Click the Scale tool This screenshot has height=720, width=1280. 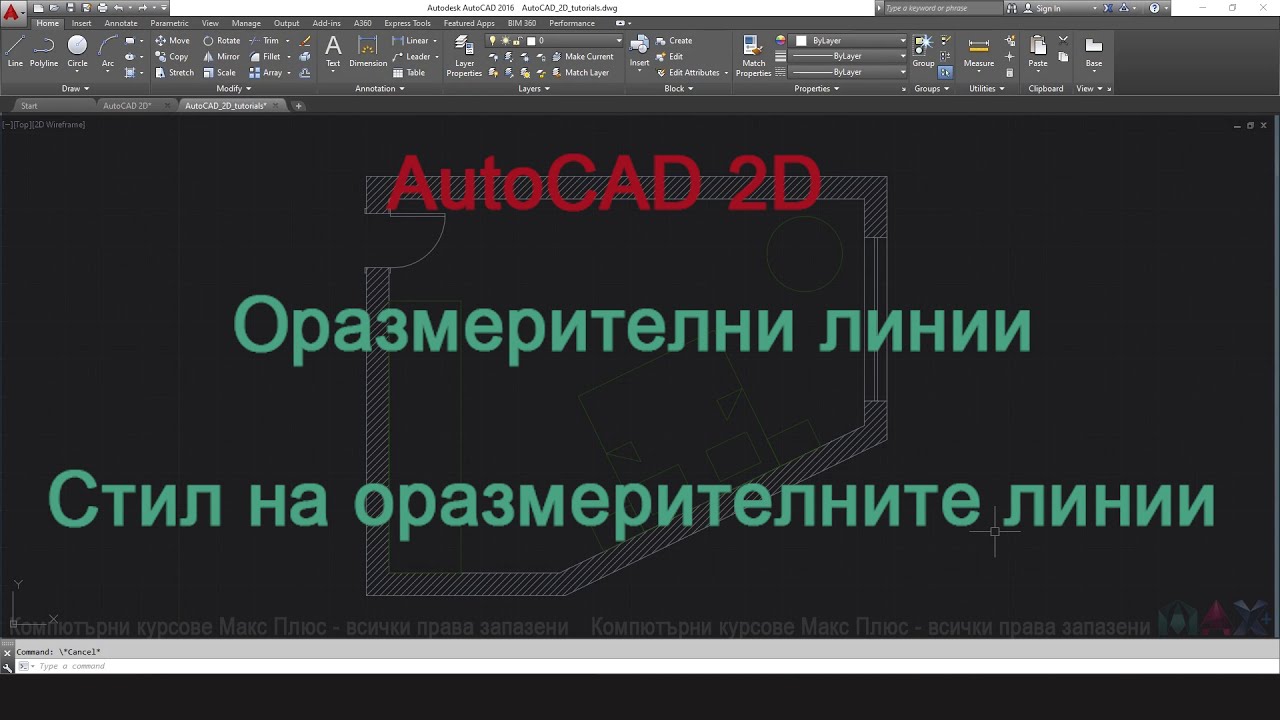point(219,73)
